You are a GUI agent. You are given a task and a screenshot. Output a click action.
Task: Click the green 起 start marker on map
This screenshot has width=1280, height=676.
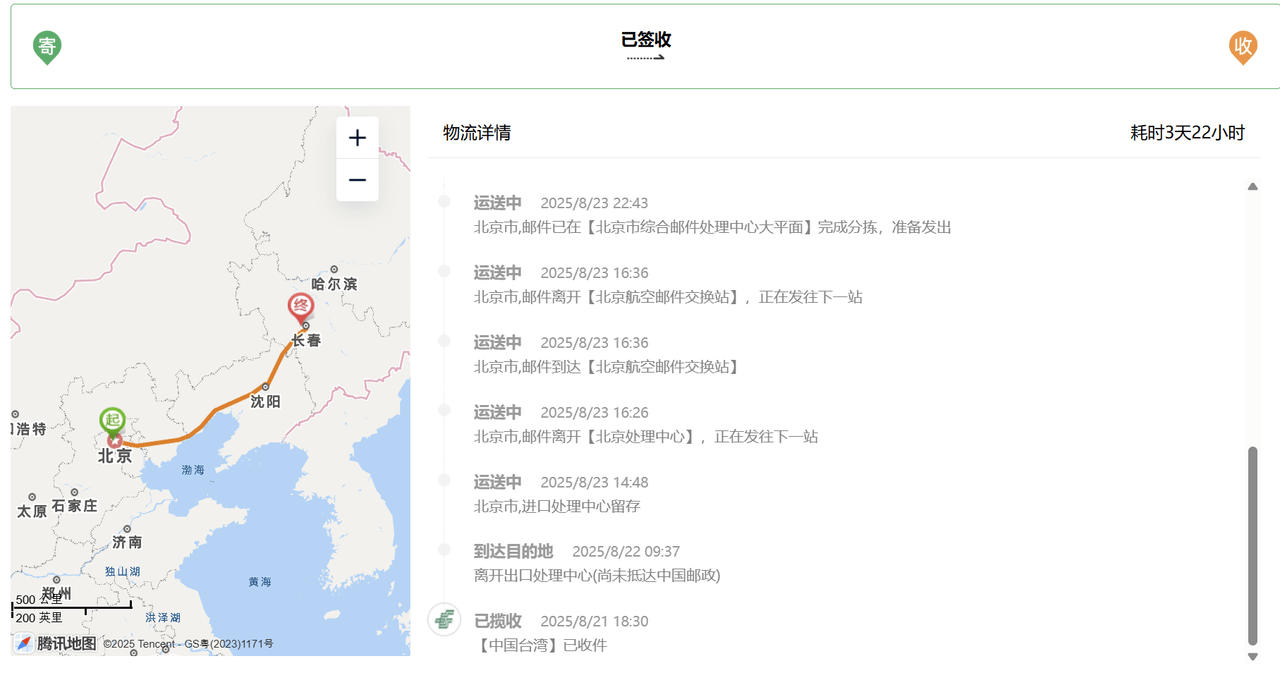[112, 421]
